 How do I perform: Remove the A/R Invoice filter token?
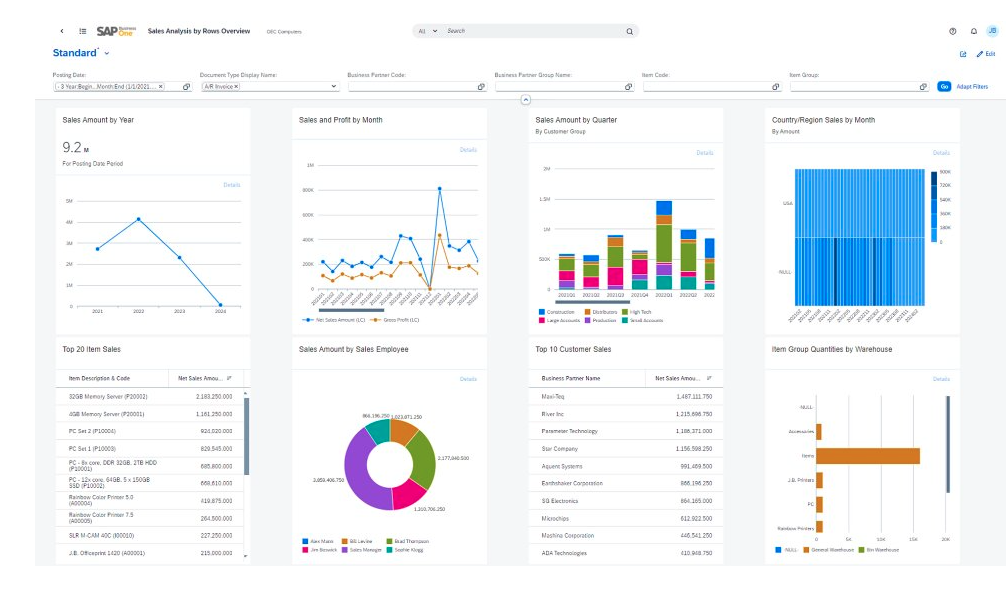tap(237, 87)
